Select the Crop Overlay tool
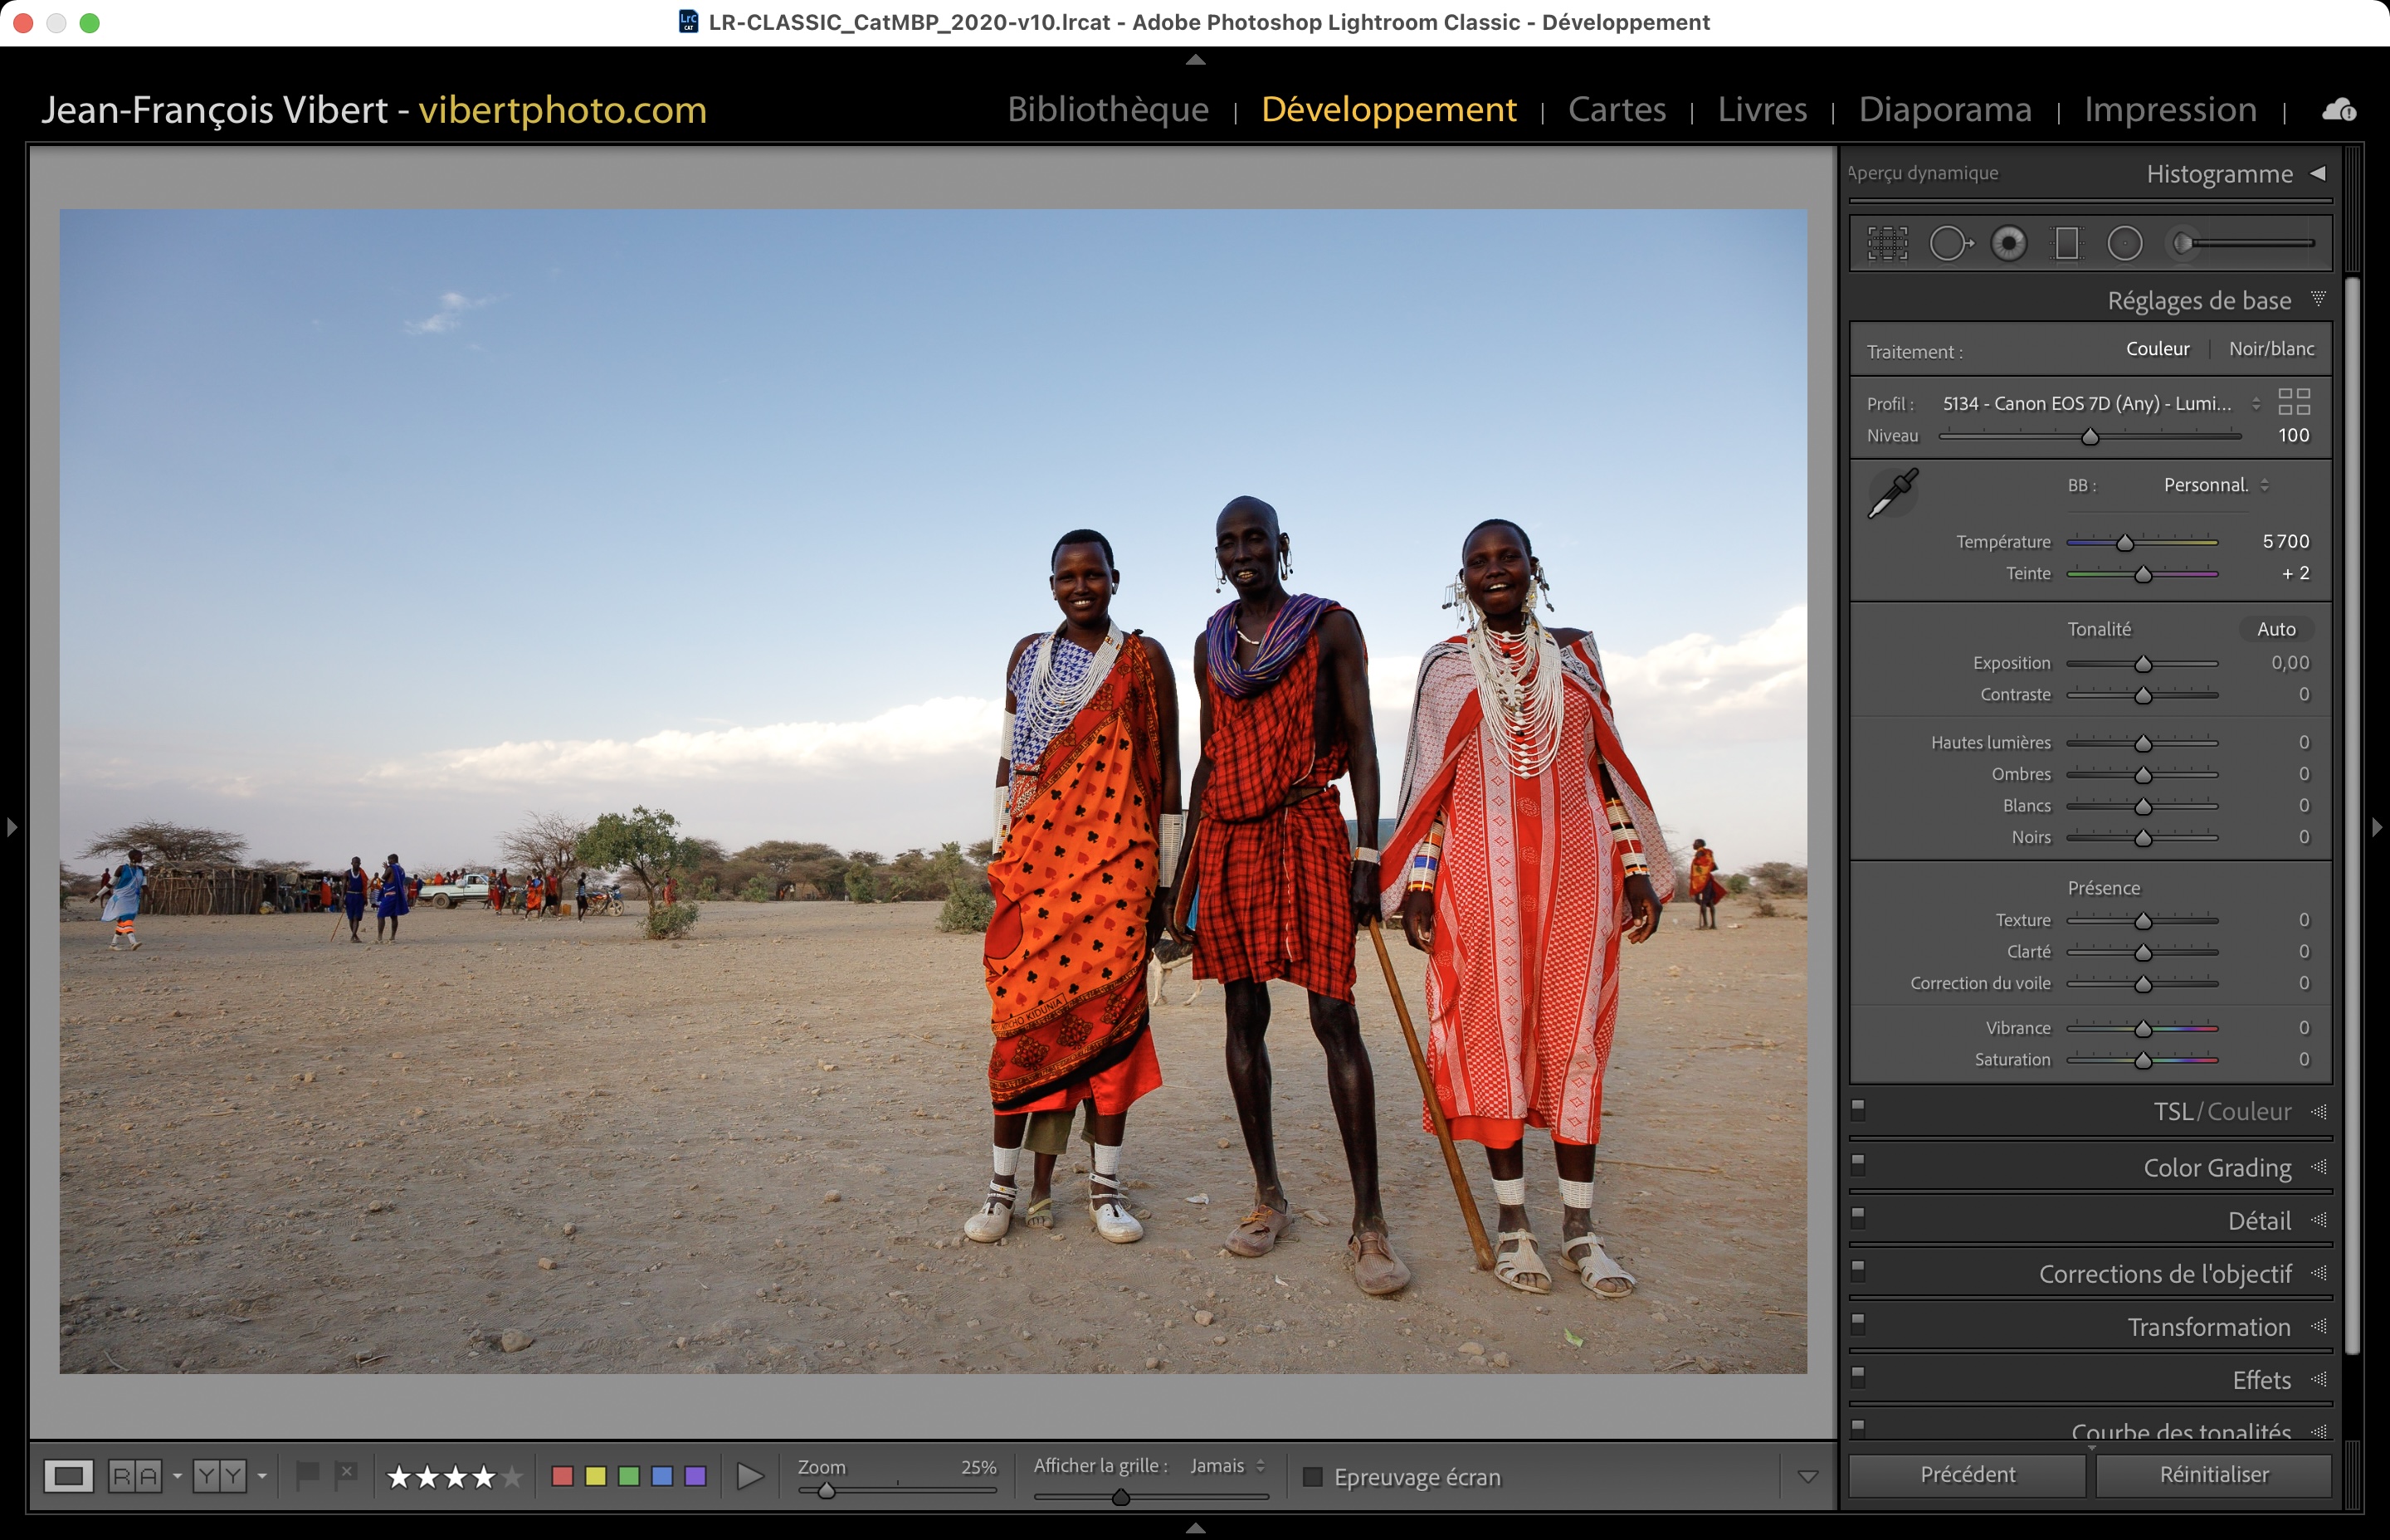 (1887, 243)
